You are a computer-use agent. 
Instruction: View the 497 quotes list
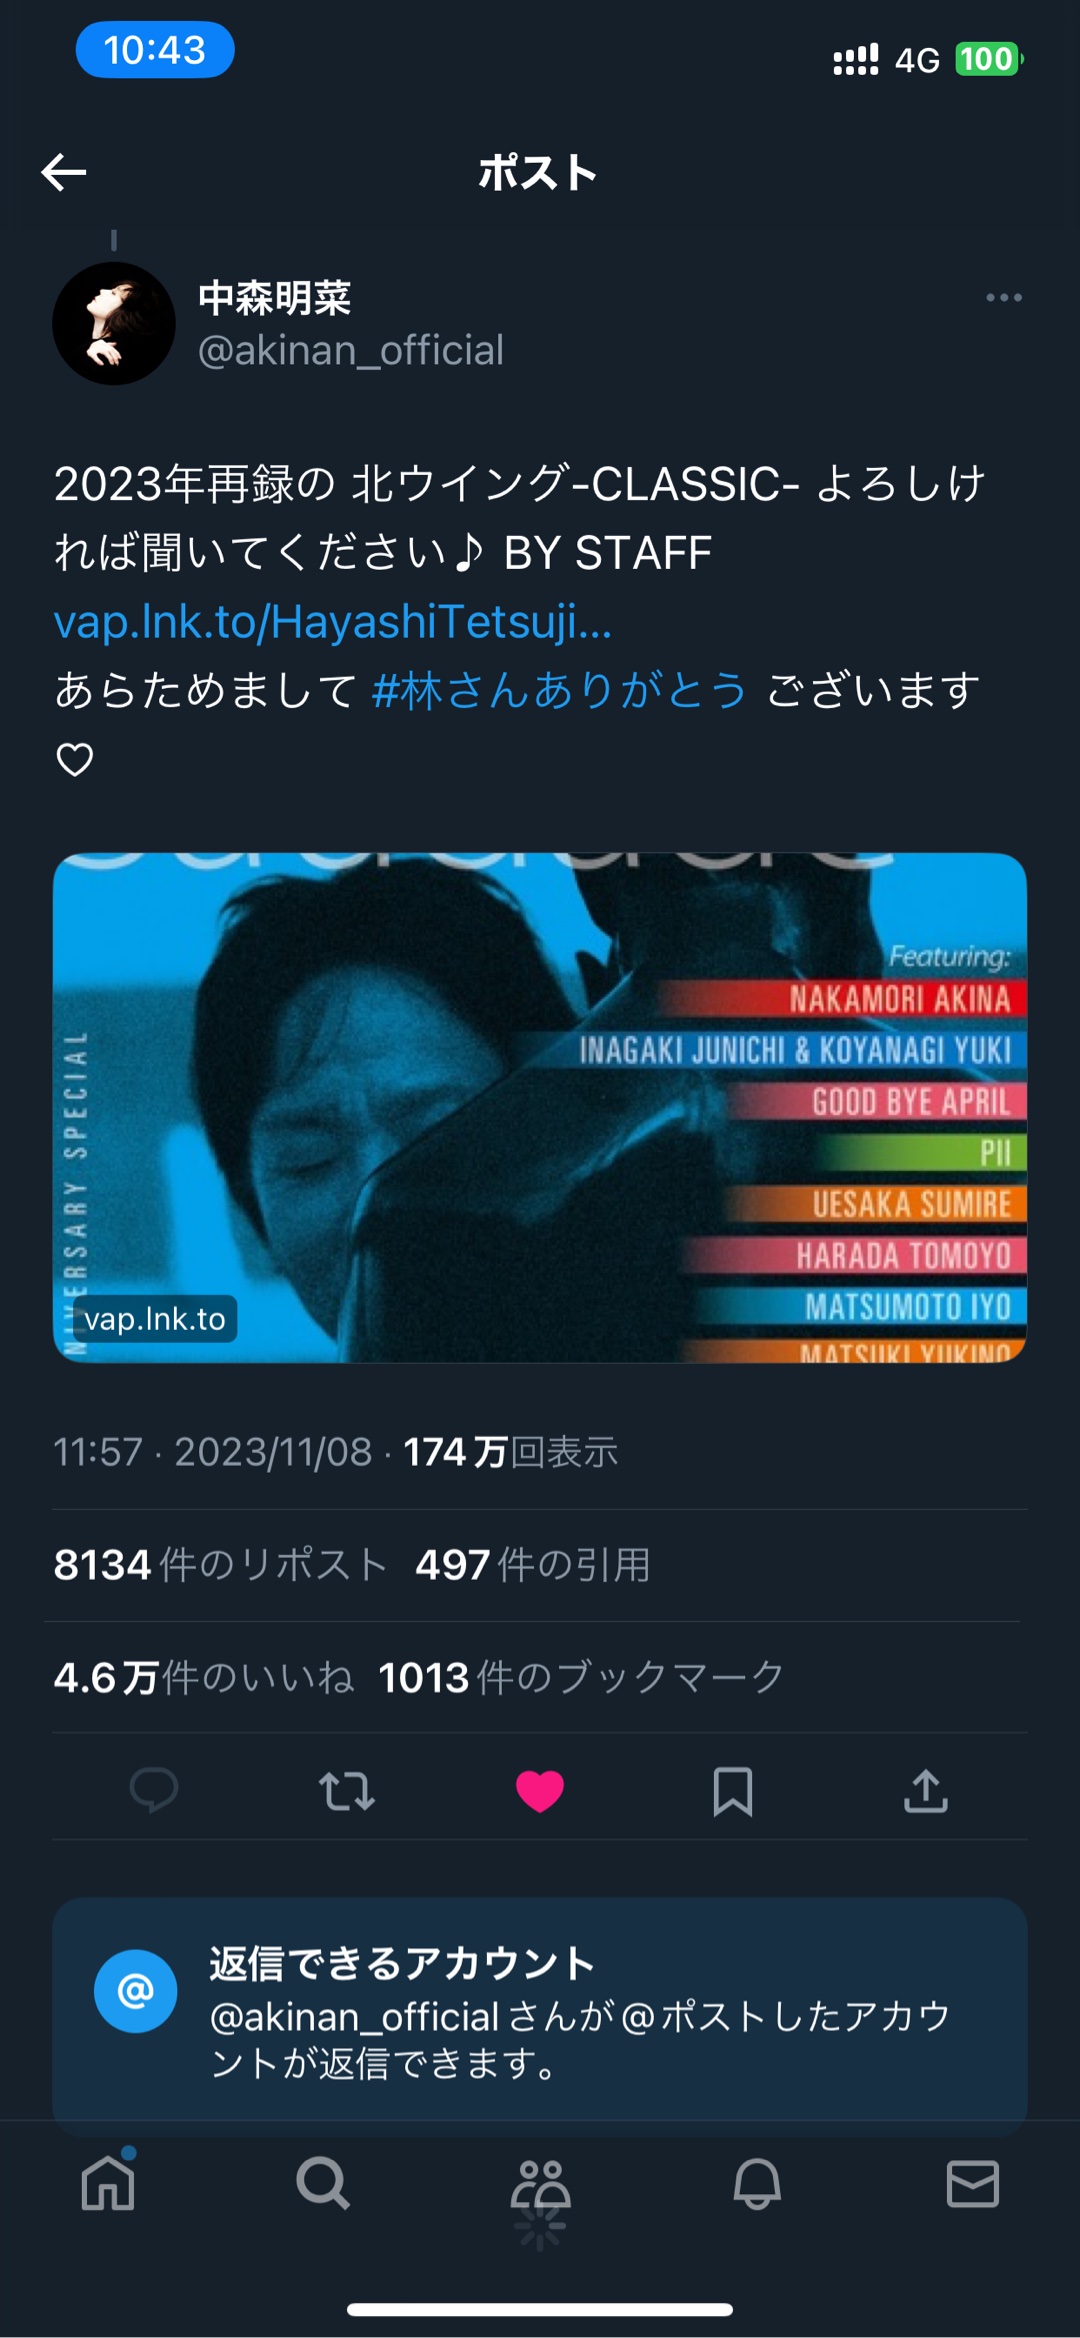(x=533, y=1565)
